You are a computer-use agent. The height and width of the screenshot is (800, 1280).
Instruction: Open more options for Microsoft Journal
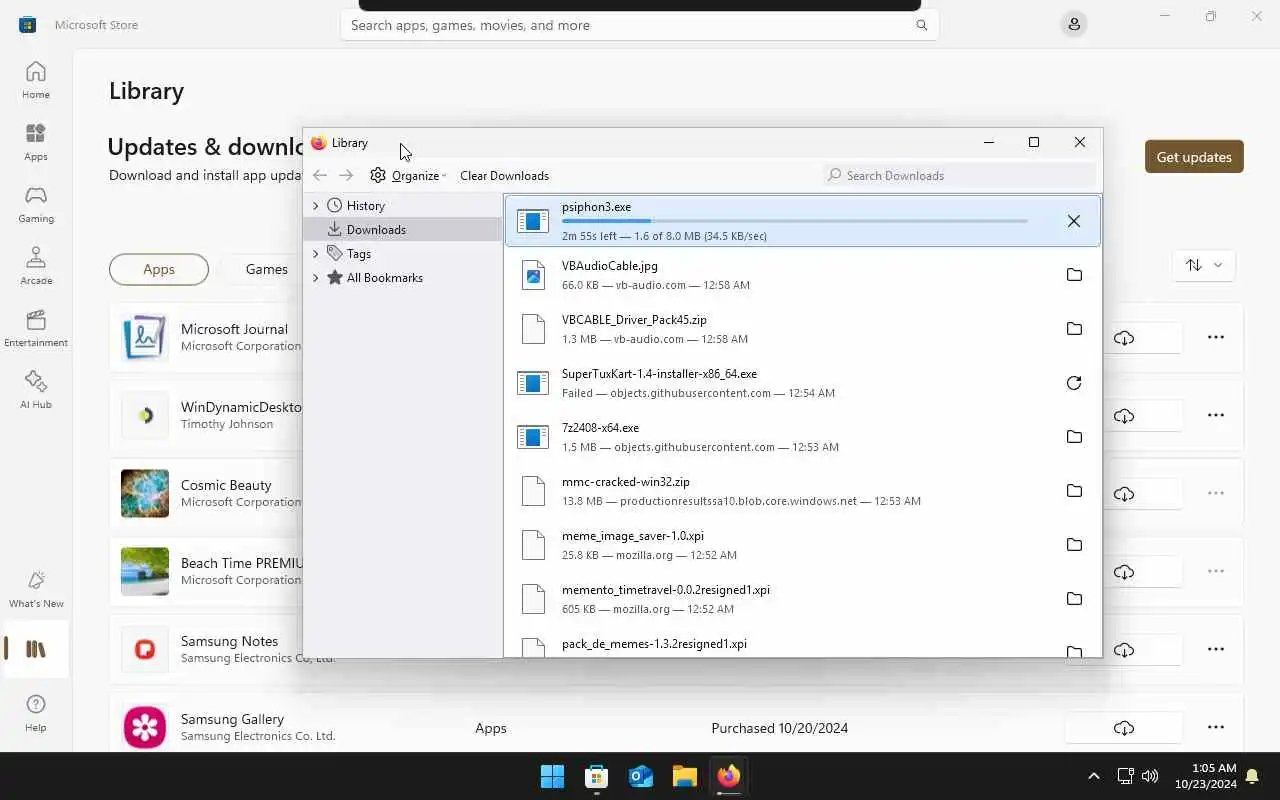(1216, 337)
